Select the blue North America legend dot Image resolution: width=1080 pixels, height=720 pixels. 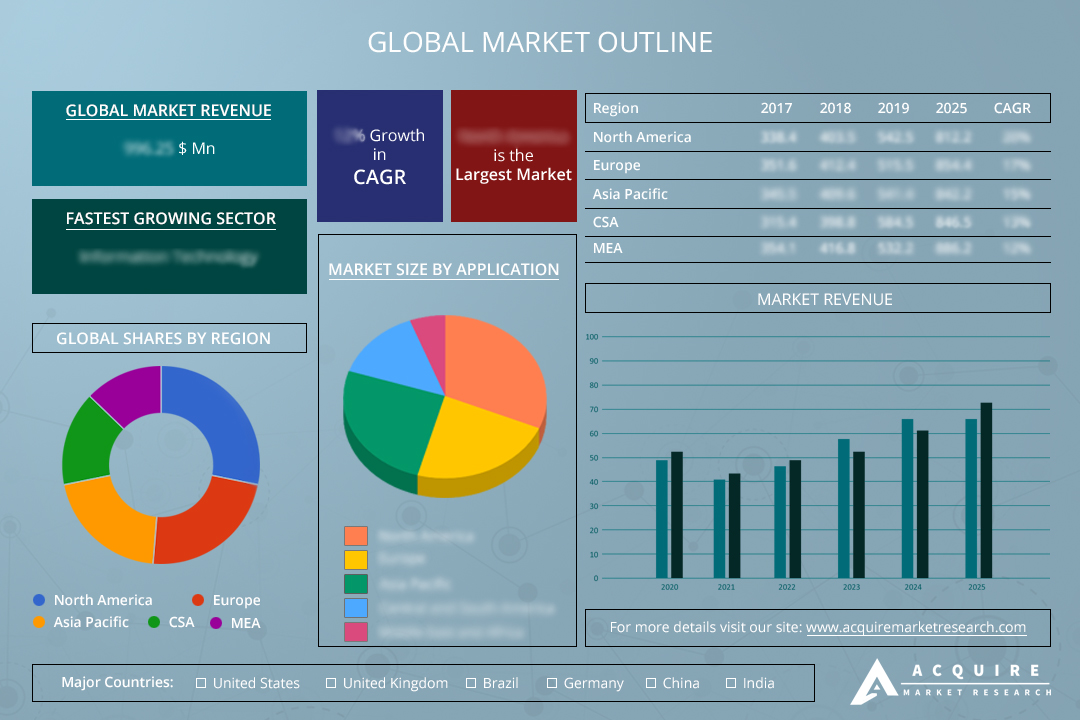pos(38,600)
